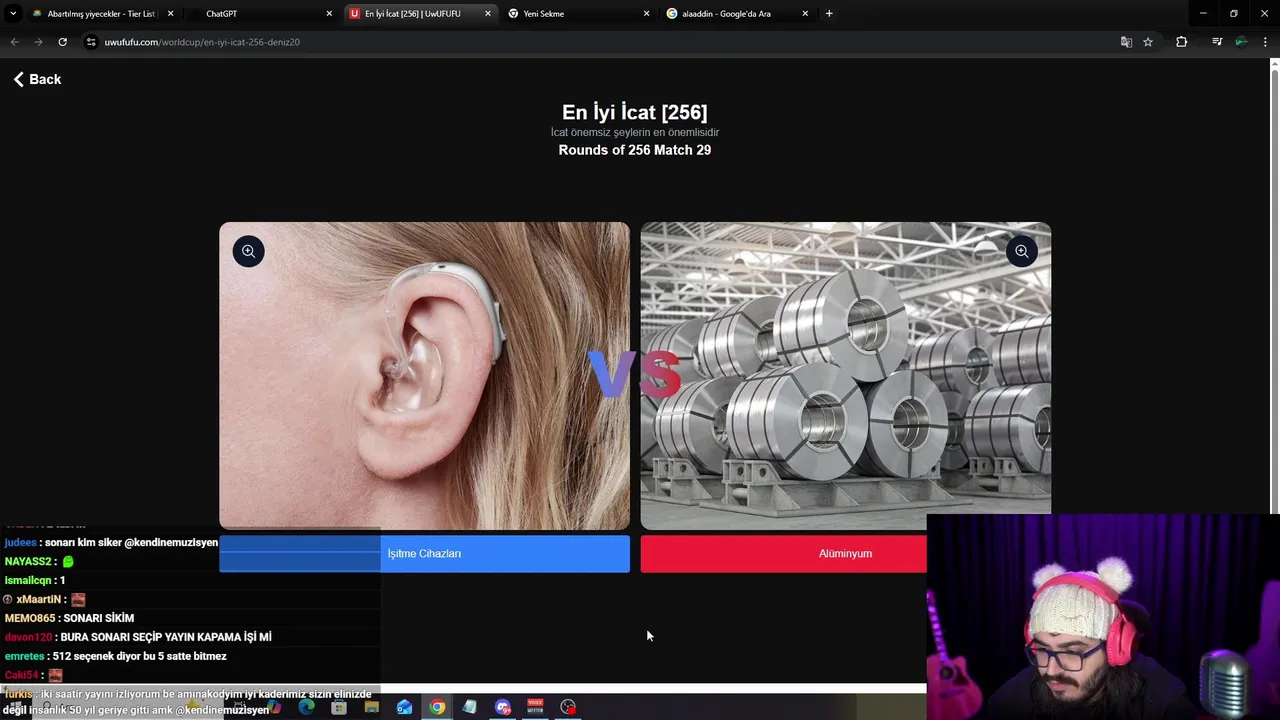Screen dimensions: 1280x720
Task: Open the Extensions puzzle menu
Action: coord(1182,42)
